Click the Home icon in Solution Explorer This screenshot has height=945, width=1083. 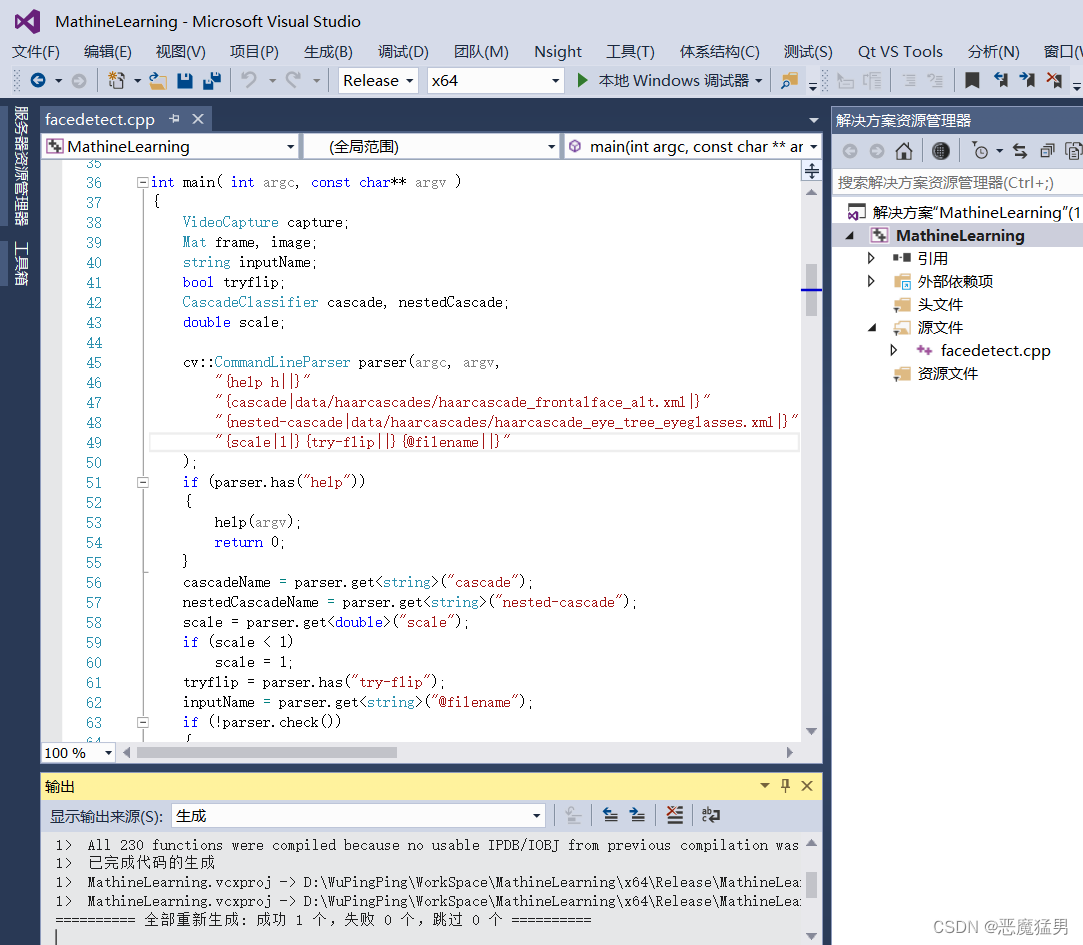point(903,151)
